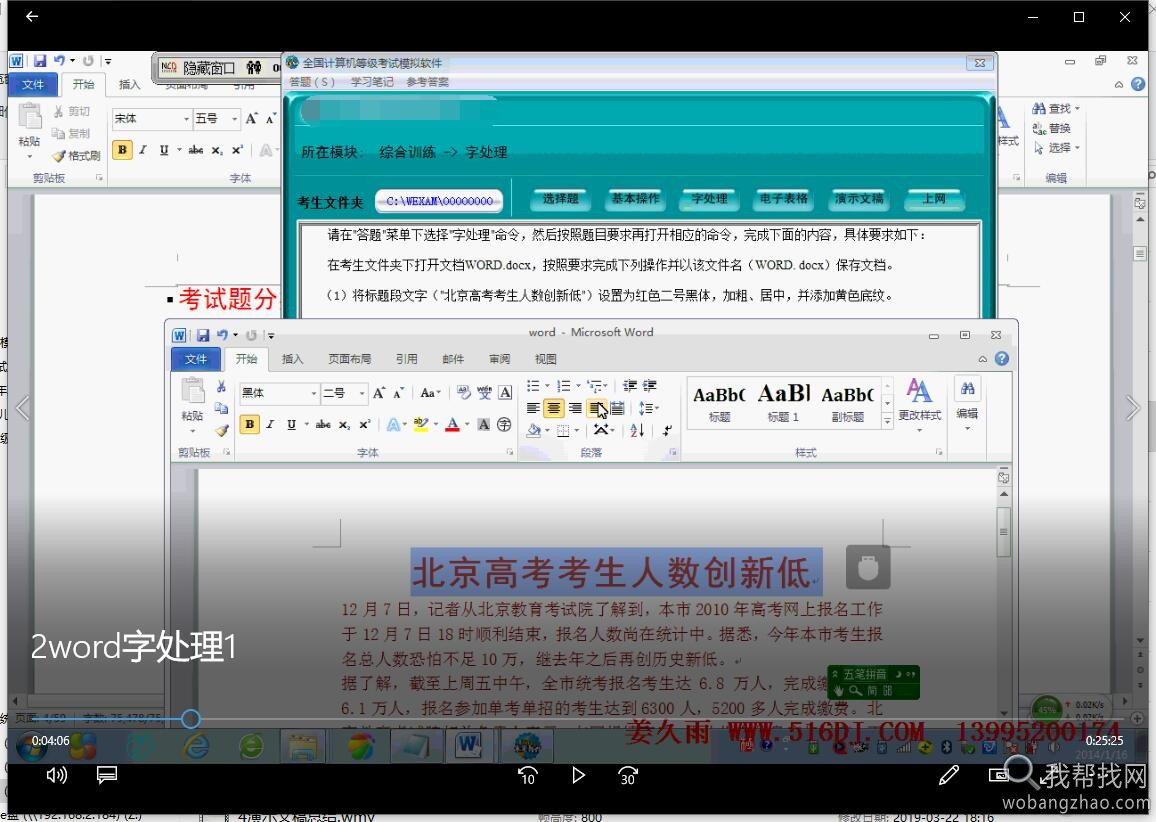Open font size dropdown 五号 in background Word
The height and width of the screenshot is (822, 1156).
(234, 119)
